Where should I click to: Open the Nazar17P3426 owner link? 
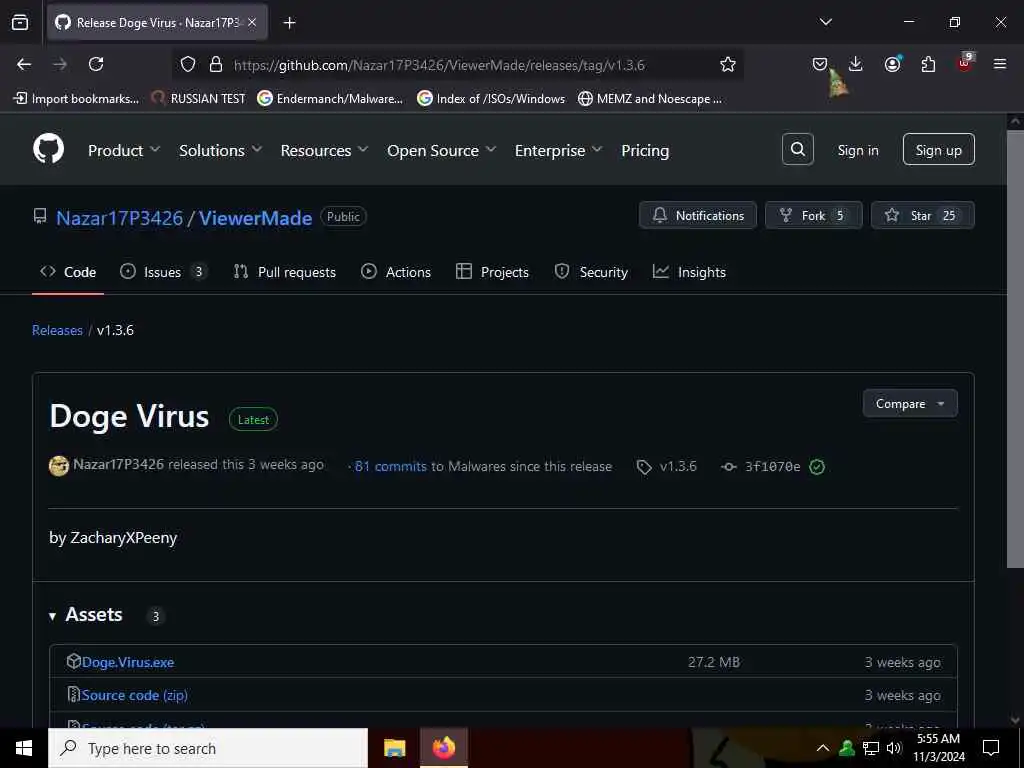click(x=120, y=217)
